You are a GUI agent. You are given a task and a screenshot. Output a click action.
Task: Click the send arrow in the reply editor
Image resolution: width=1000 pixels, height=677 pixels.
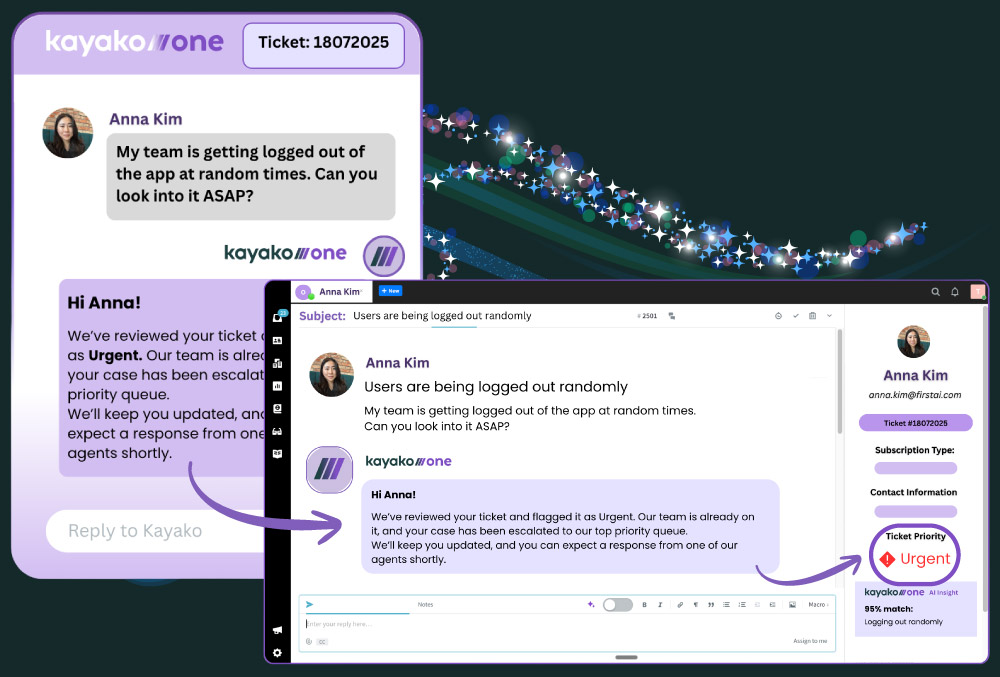tap(309, 604)
